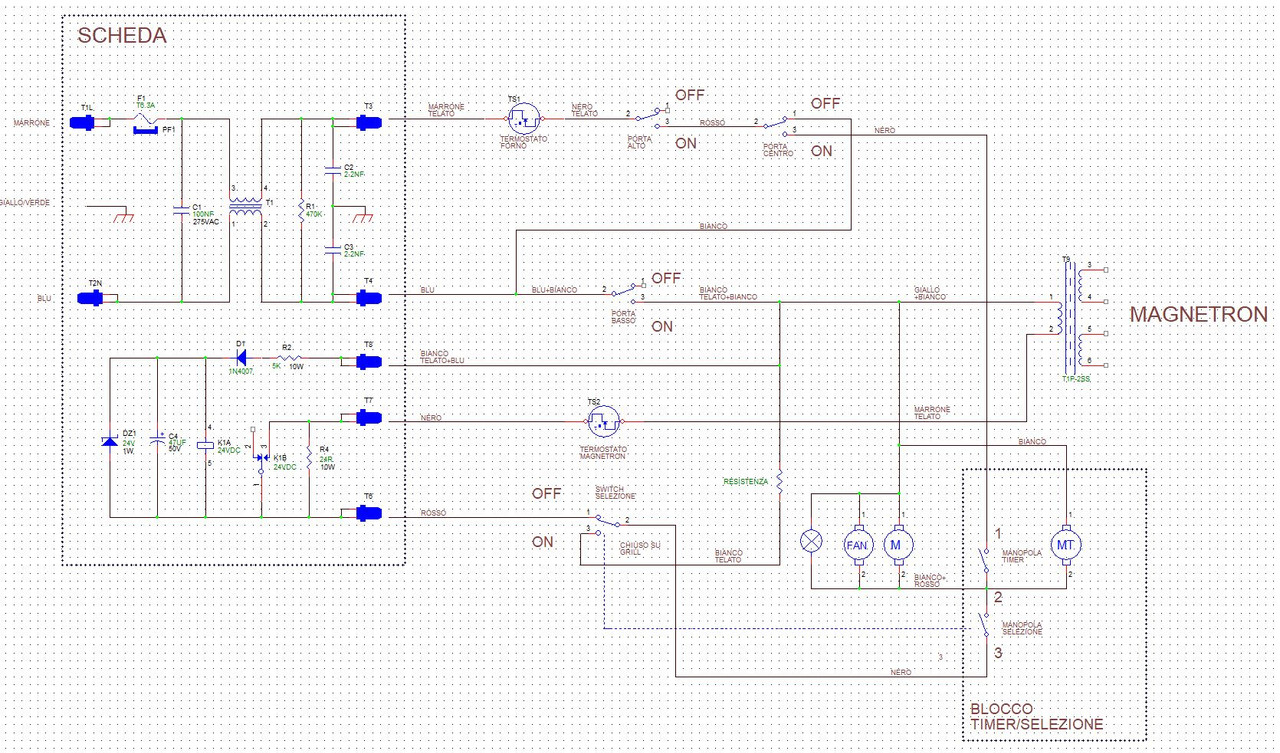1280x753 pixels.
Task: Select diode D1 symbol
Action: [240, 359]
